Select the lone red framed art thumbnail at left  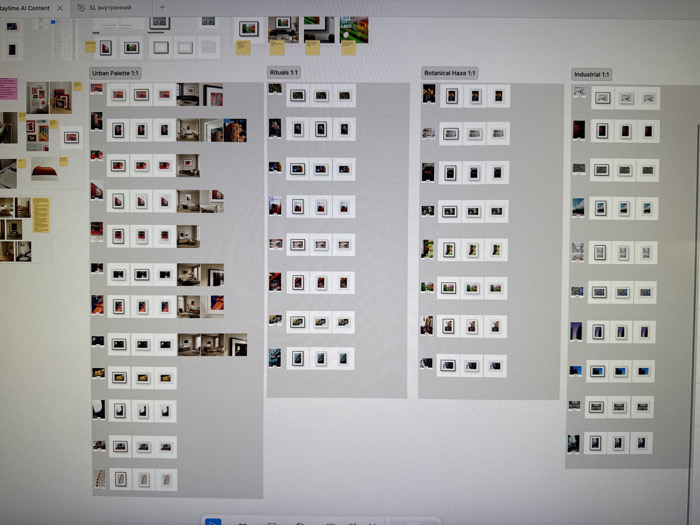click(71, 138)
